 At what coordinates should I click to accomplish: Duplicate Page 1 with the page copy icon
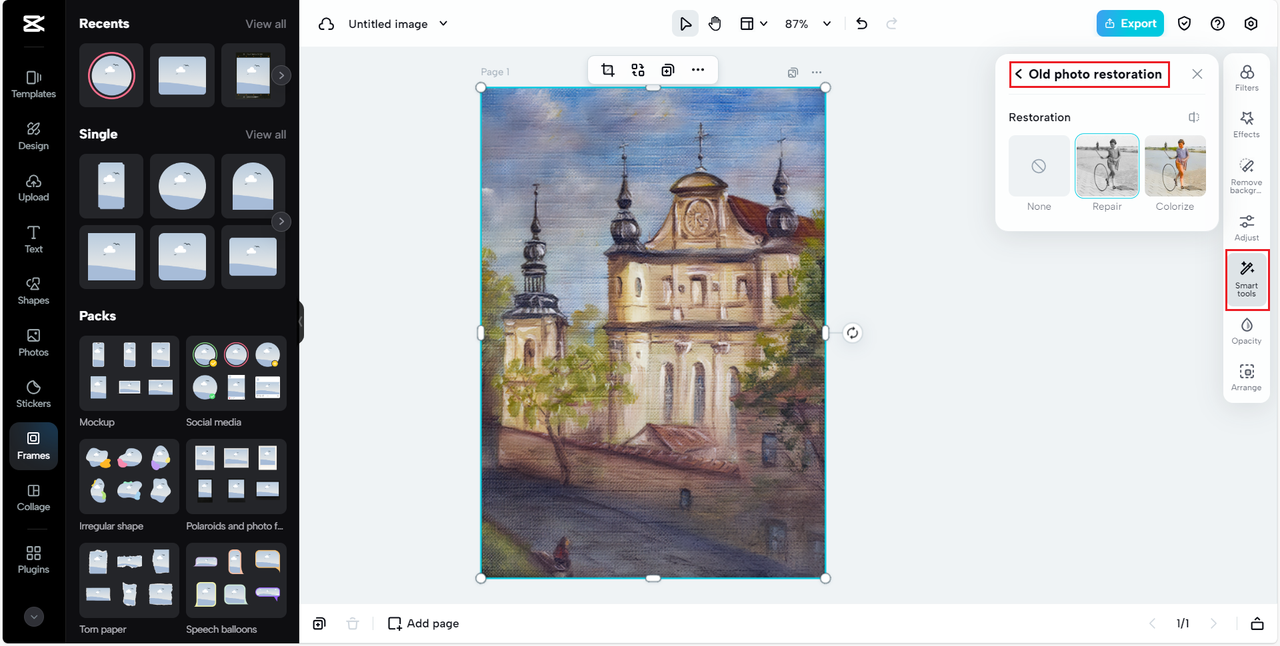[x=793, y=72]
